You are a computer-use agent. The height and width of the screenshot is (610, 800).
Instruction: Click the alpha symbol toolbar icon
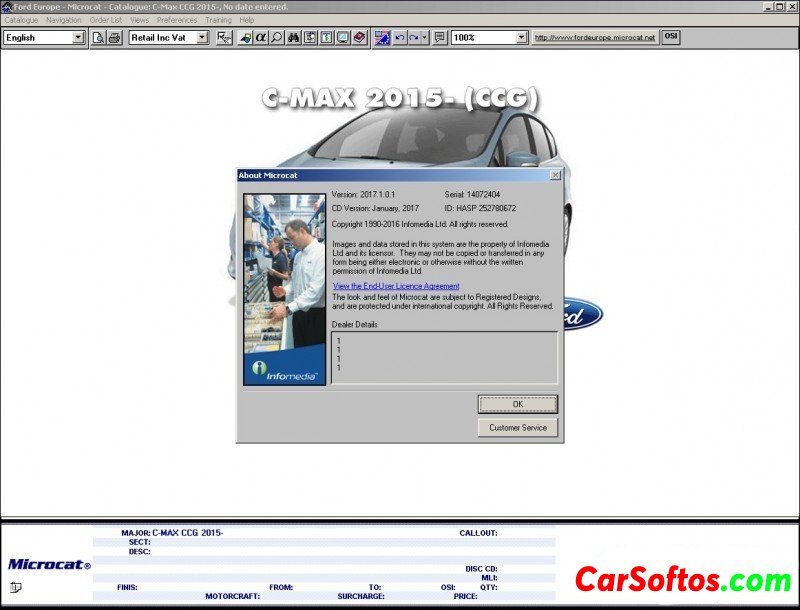(260, 38)
